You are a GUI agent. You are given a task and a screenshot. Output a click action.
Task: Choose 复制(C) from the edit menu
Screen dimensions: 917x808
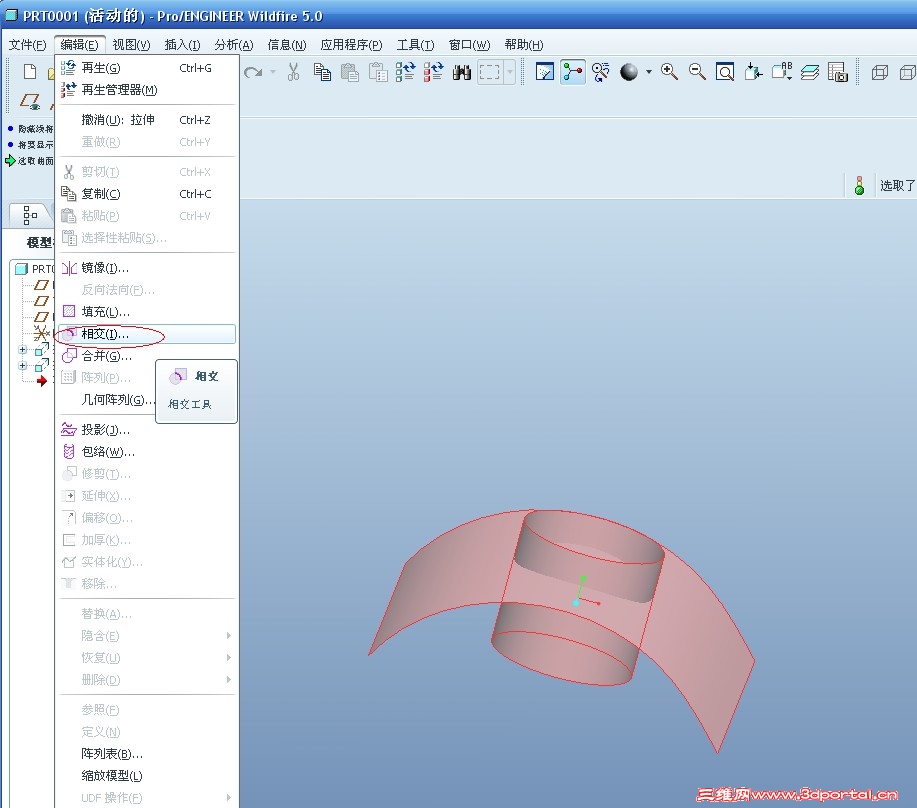coord(147,194)
